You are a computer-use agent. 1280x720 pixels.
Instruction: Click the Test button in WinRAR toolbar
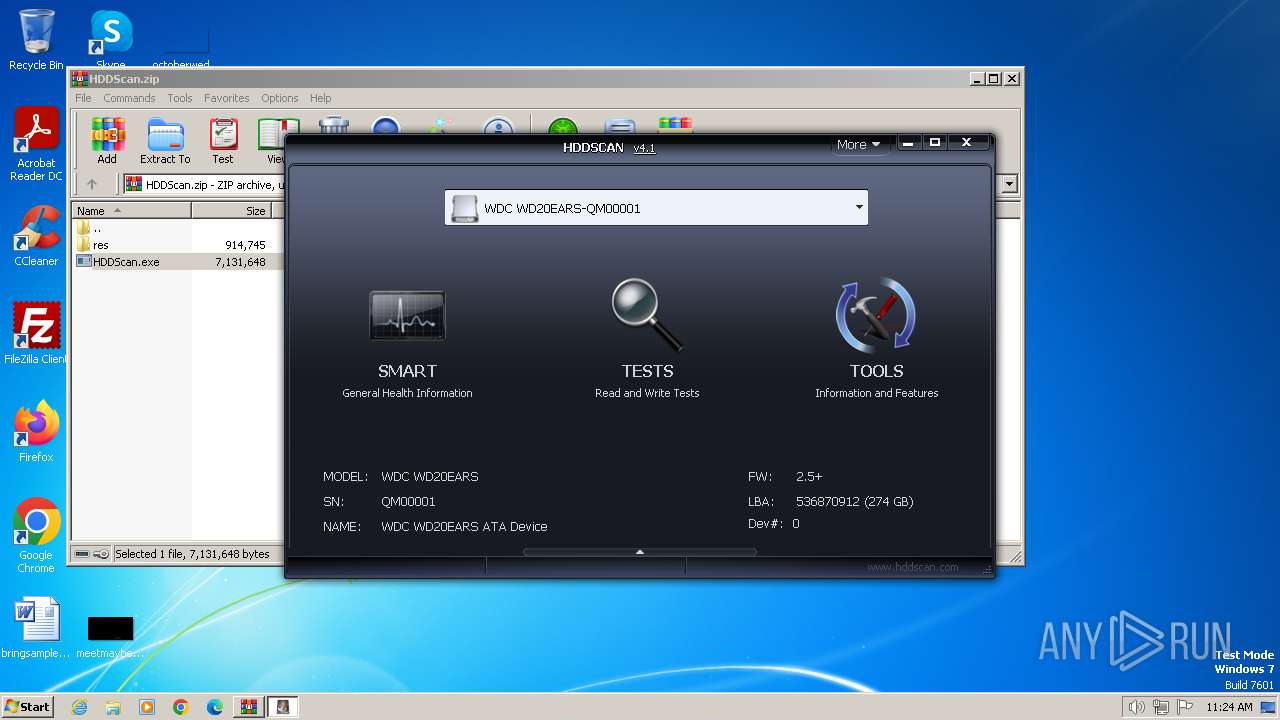click(x=223, y=141)
